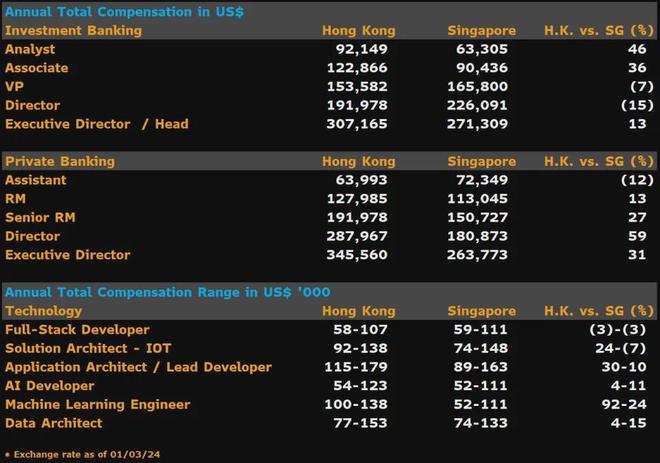660x463 pixels.
Task: Click 'Annual Total Compensation Range in US$ '000' title
Action: 168,293
